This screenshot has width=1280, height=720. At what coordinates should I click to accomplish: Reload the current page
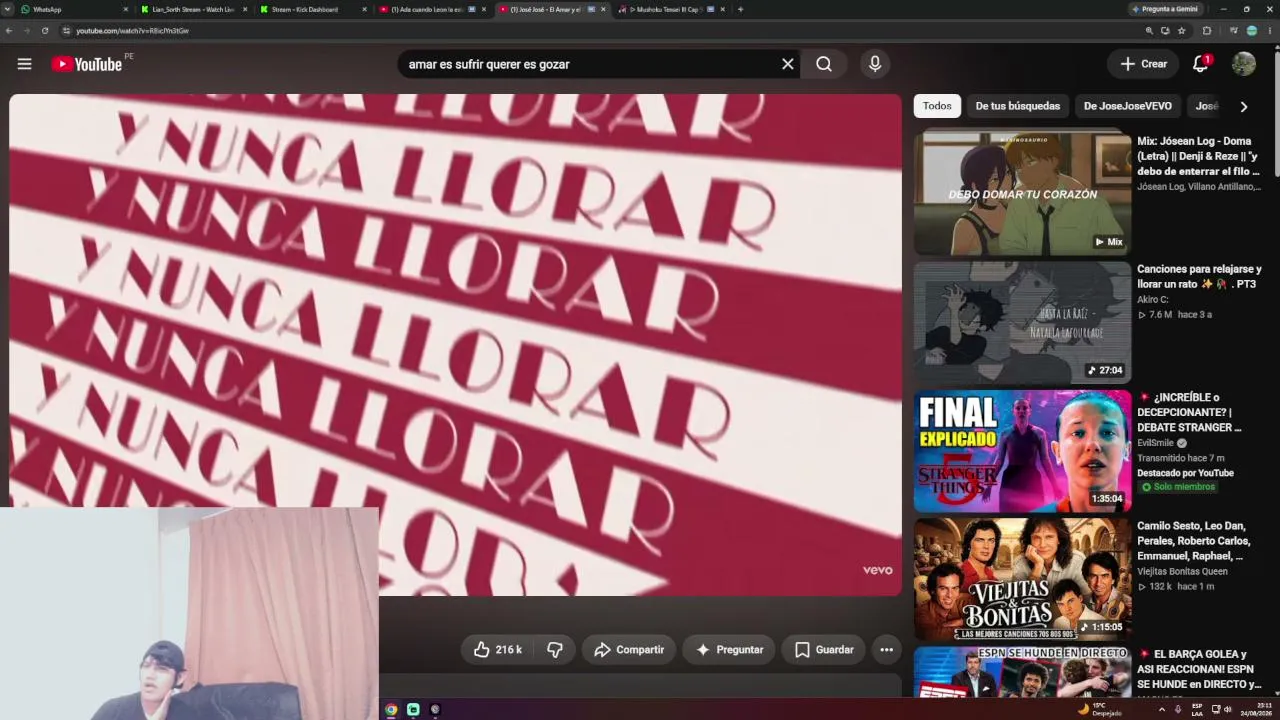[x=45, y=31]
